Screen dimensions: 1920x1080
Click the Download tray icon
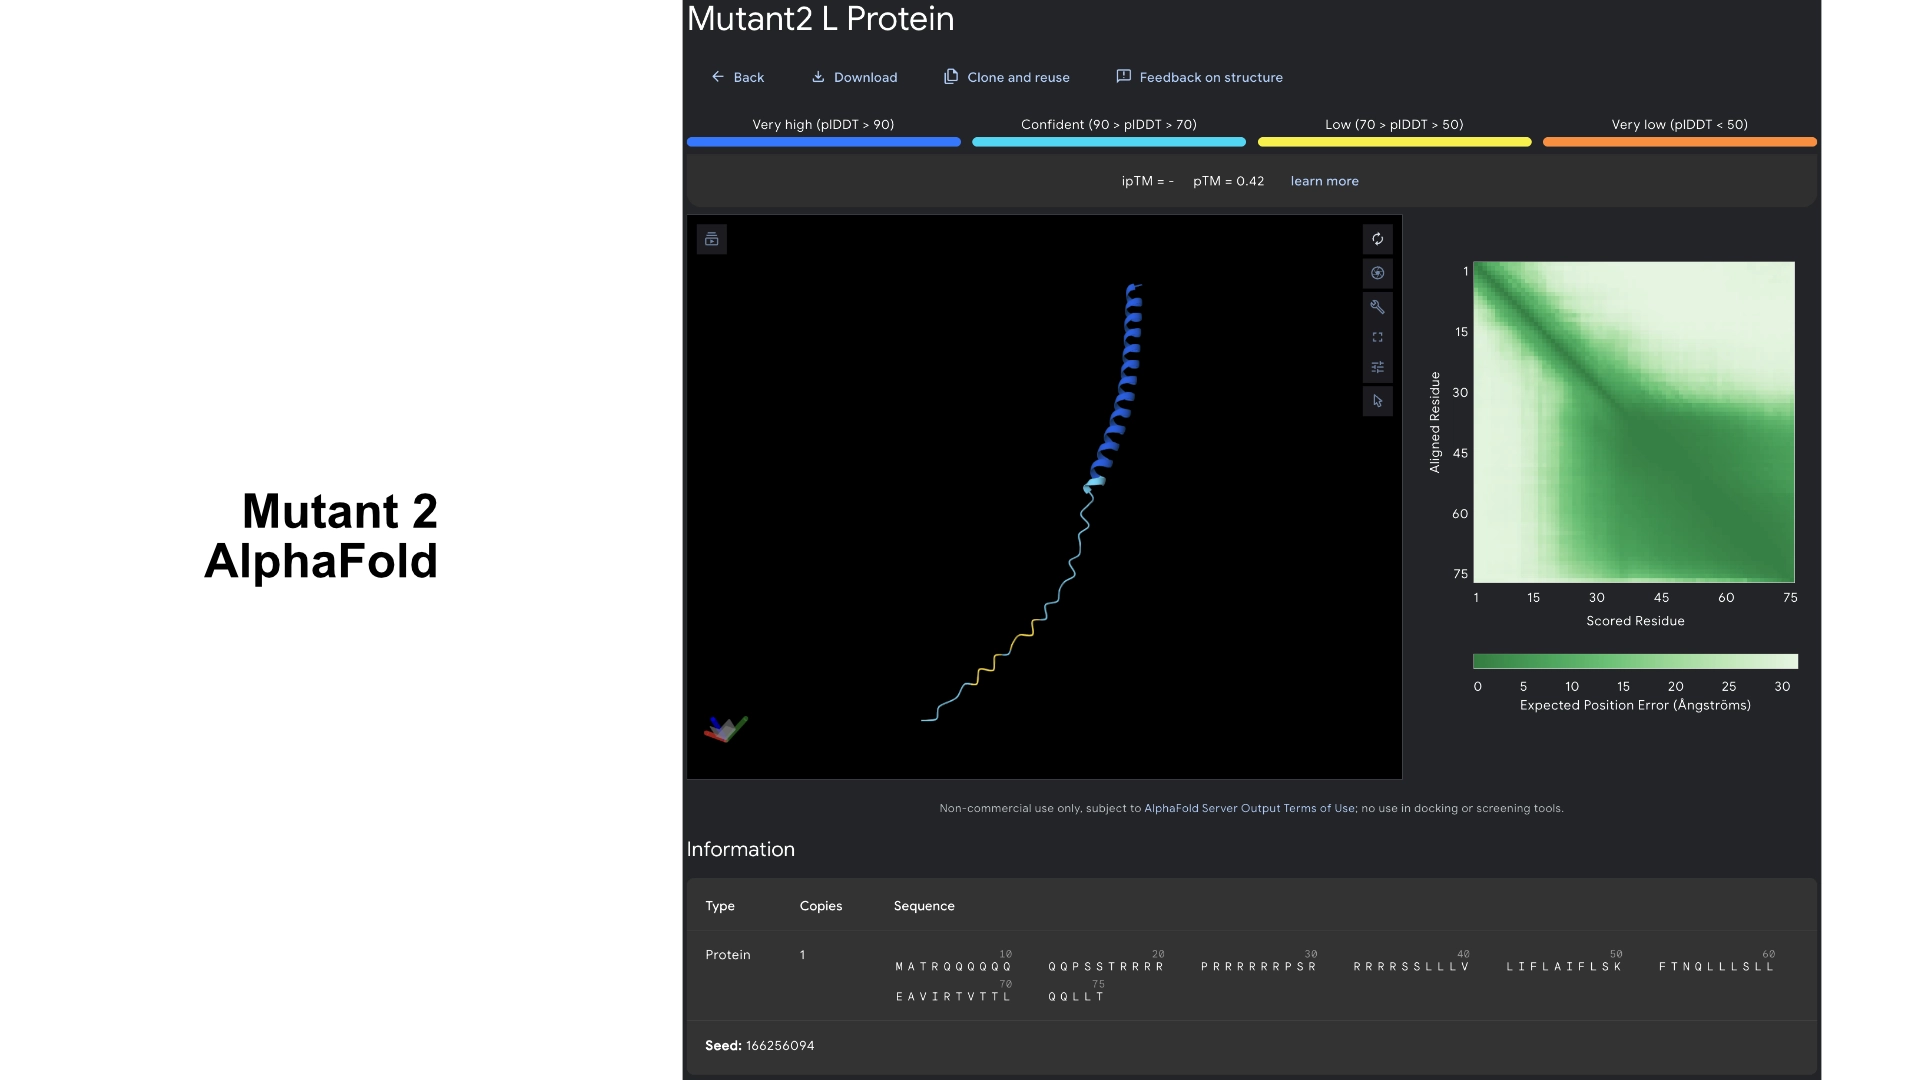[818, 77]
